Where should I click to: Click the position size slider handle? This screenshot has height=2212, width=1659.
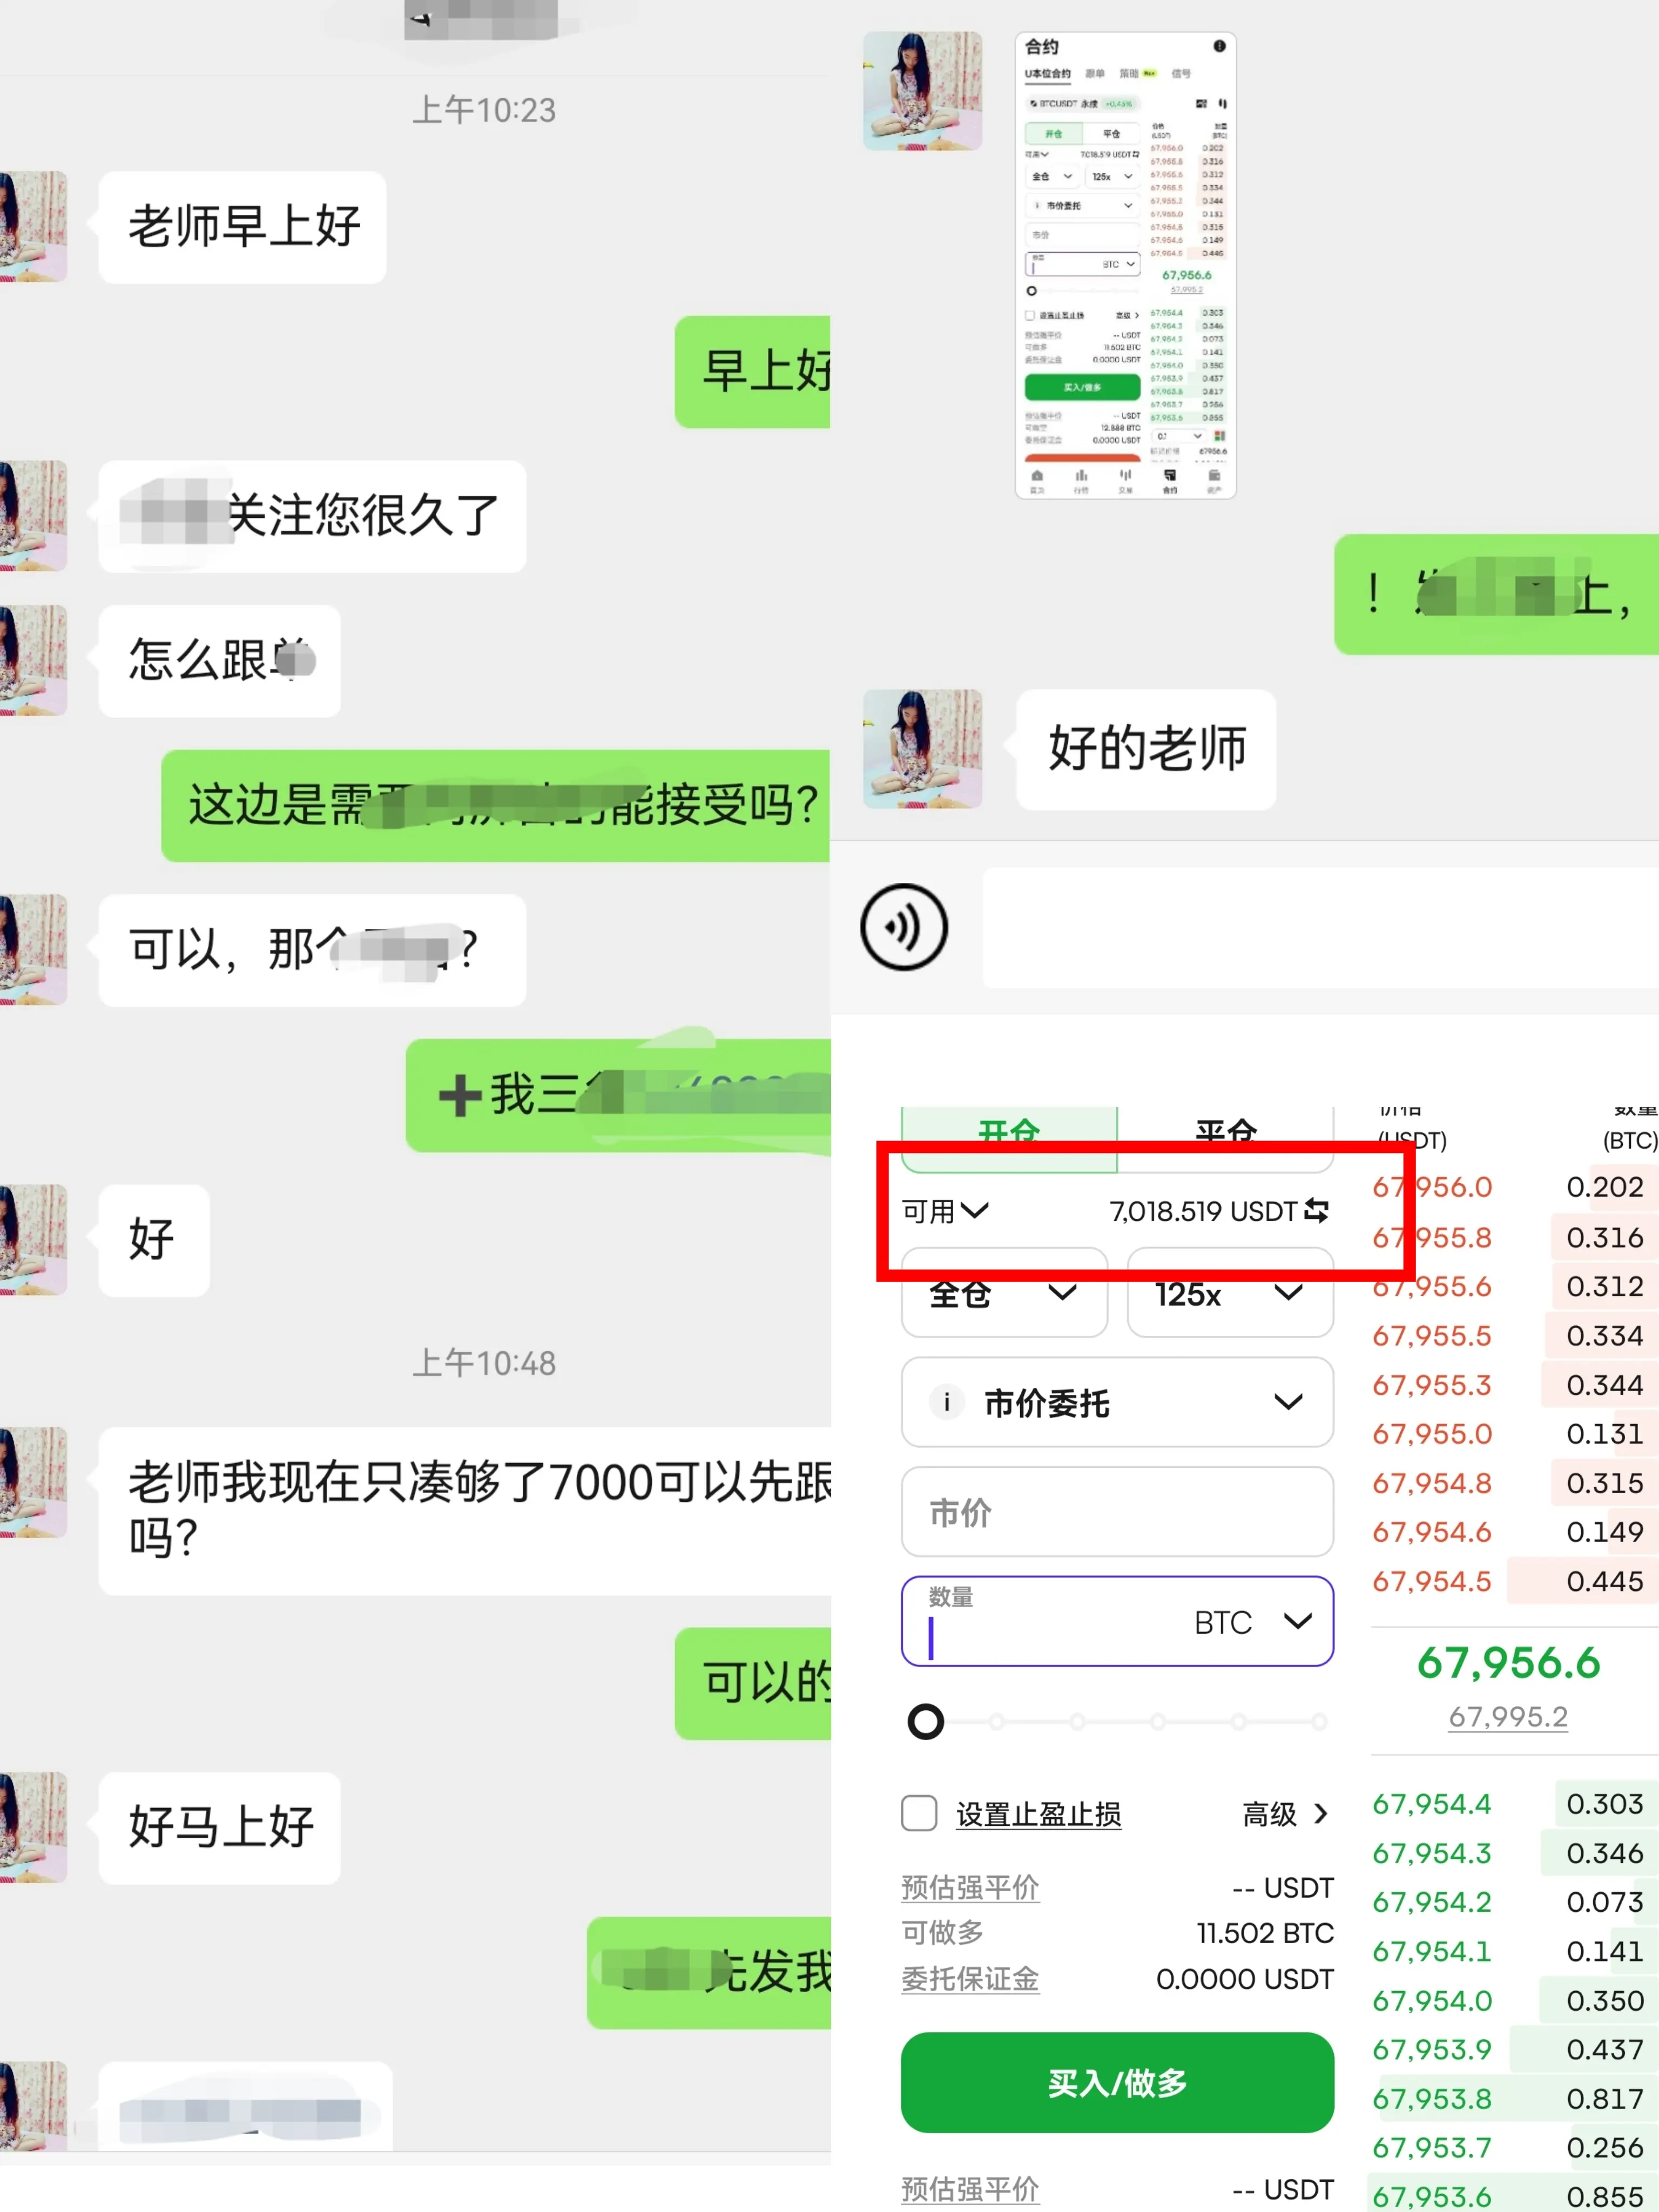925,1722
